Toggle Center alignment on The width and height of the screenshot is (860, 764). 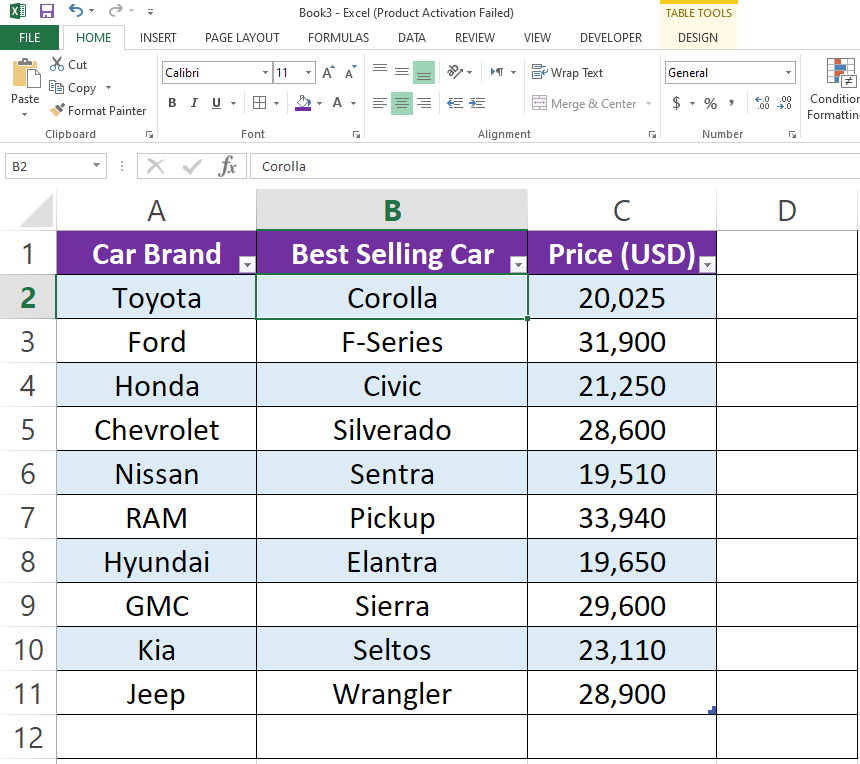401,103
